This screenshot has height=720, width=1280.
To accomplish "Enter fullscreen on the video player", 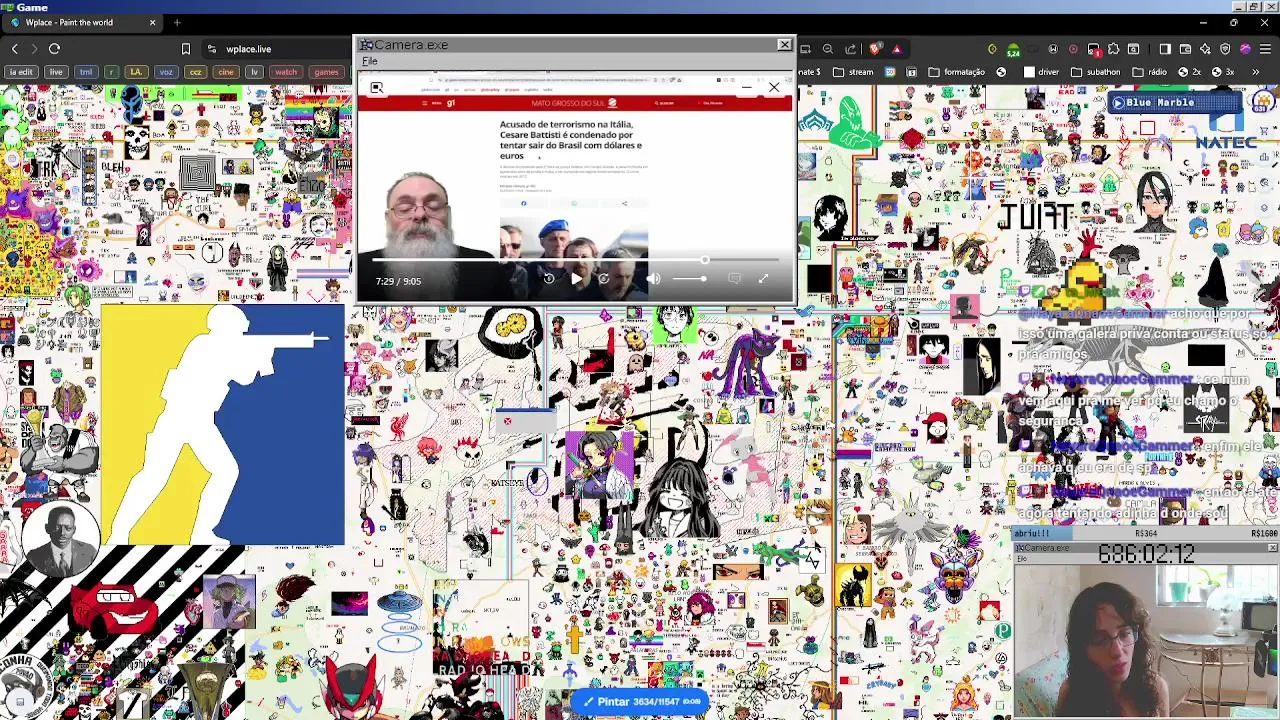I will click(x=763, y=279).
